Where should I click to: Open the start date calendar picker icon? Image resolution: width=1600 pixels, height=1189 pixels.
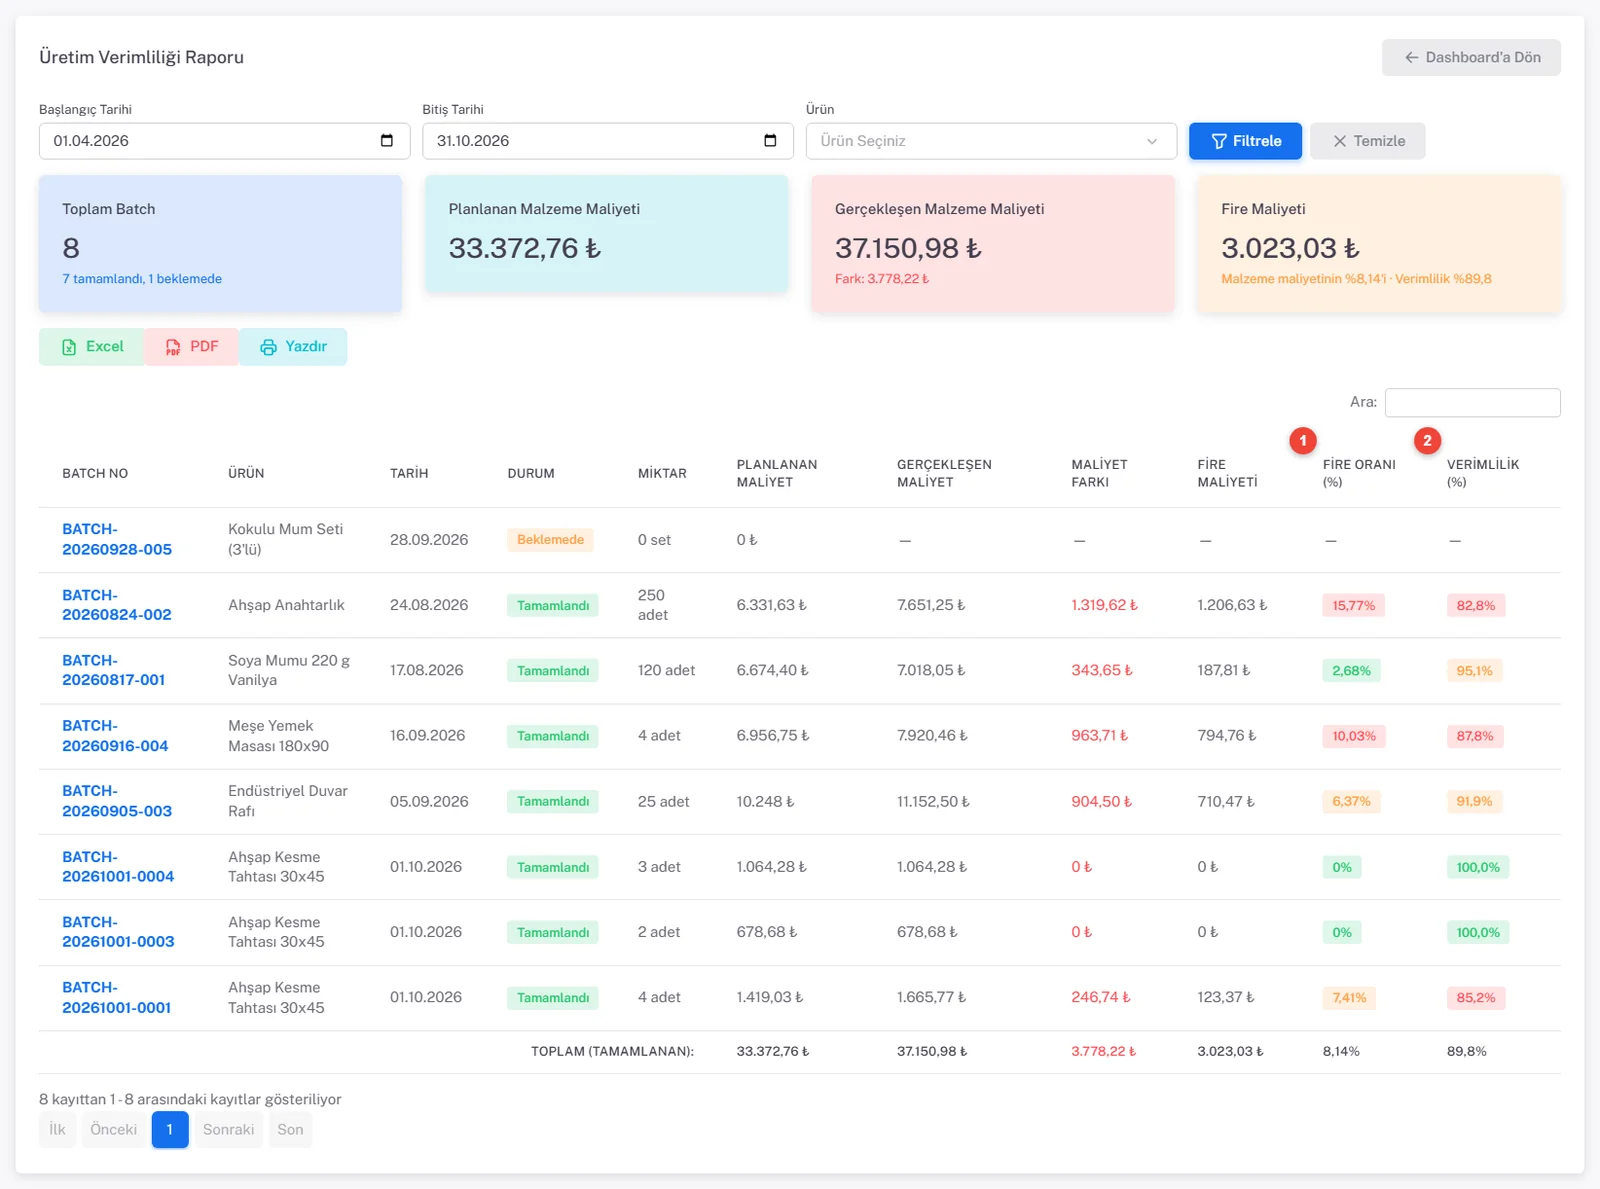point(387,141)
